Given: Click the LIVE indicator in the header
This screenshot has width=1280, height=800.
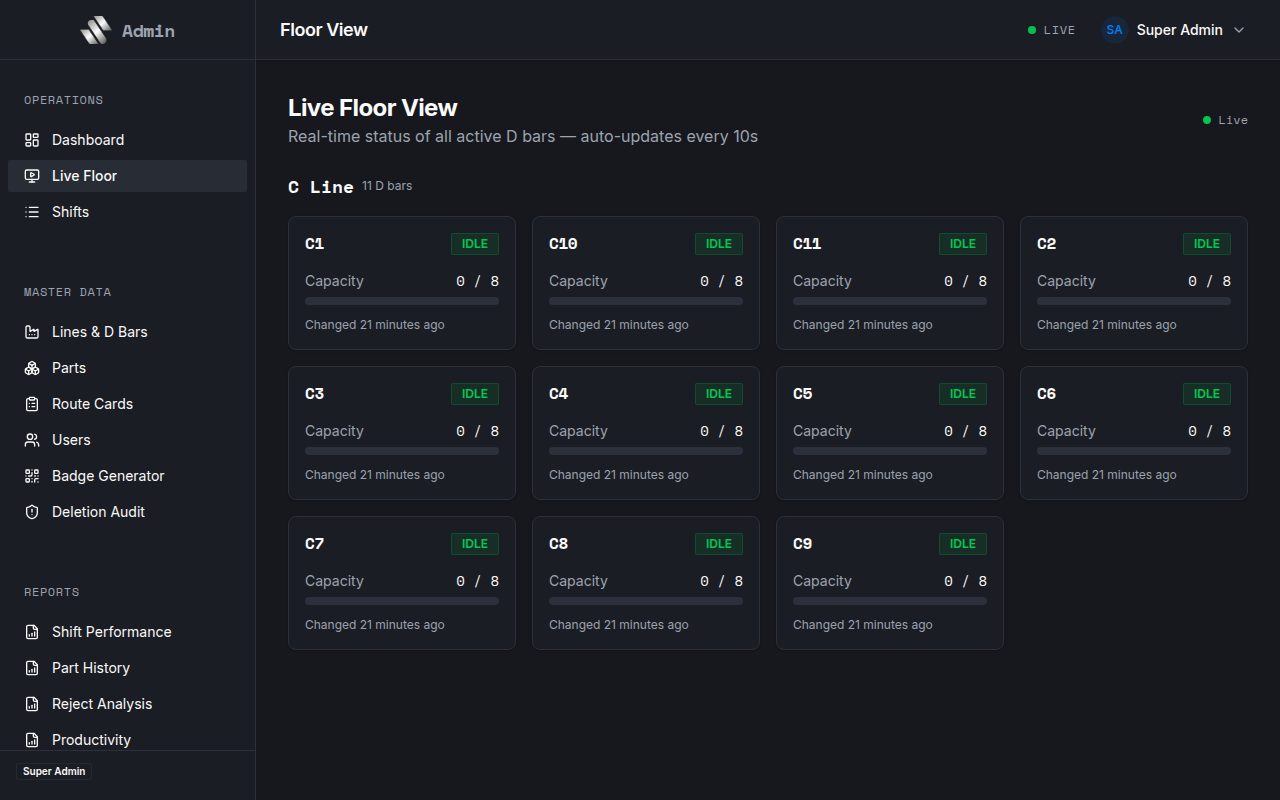Looking at the screenshot, I should click(x=1051, y=30).
